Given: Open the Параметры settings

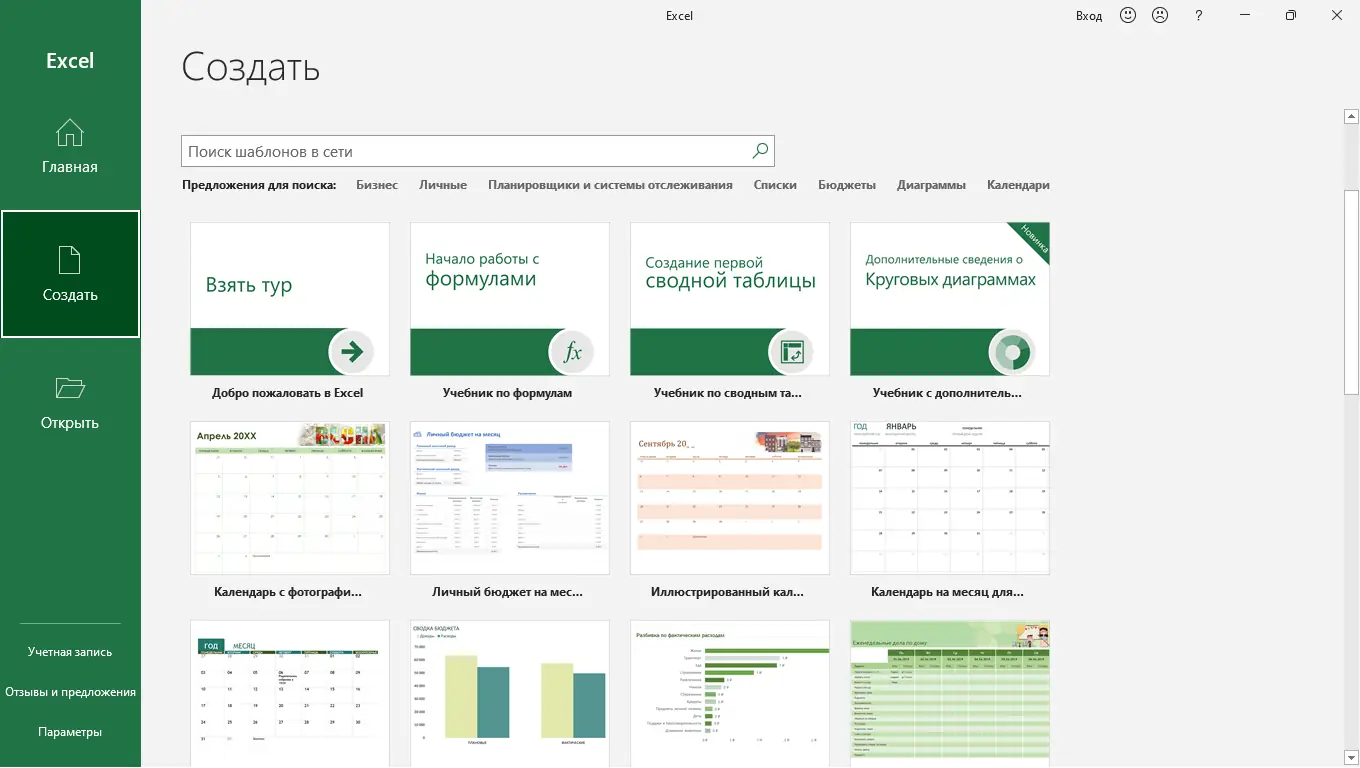Looking at the screenshot, I should [70, 732].
